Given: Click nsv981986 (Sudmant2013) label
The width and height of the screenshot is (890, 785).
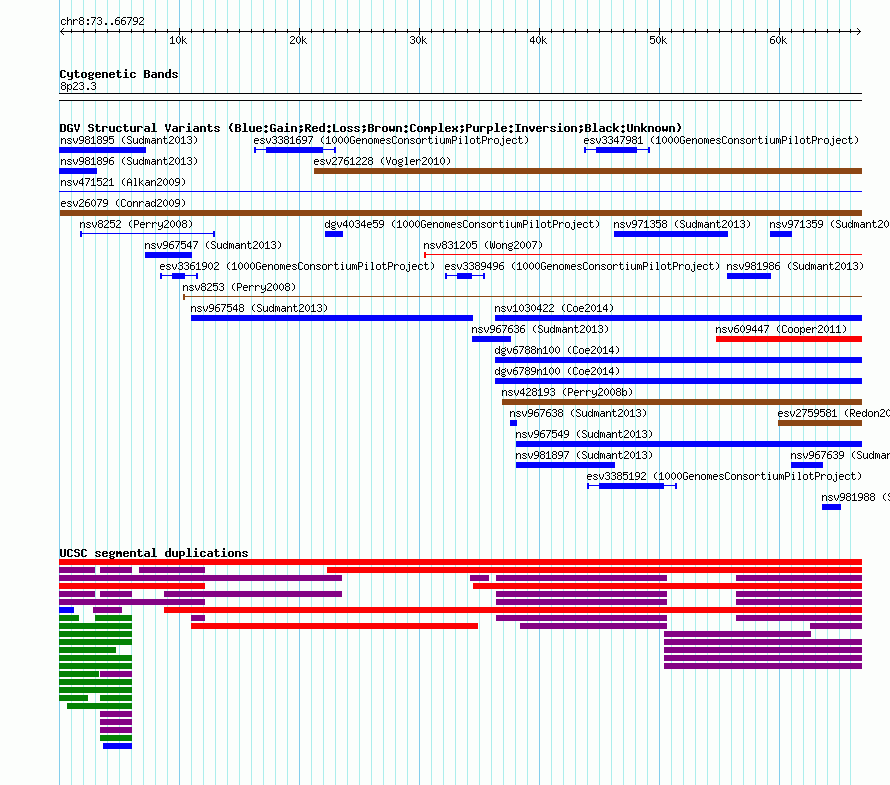Looking at the screenshot, I should [795, 266].
